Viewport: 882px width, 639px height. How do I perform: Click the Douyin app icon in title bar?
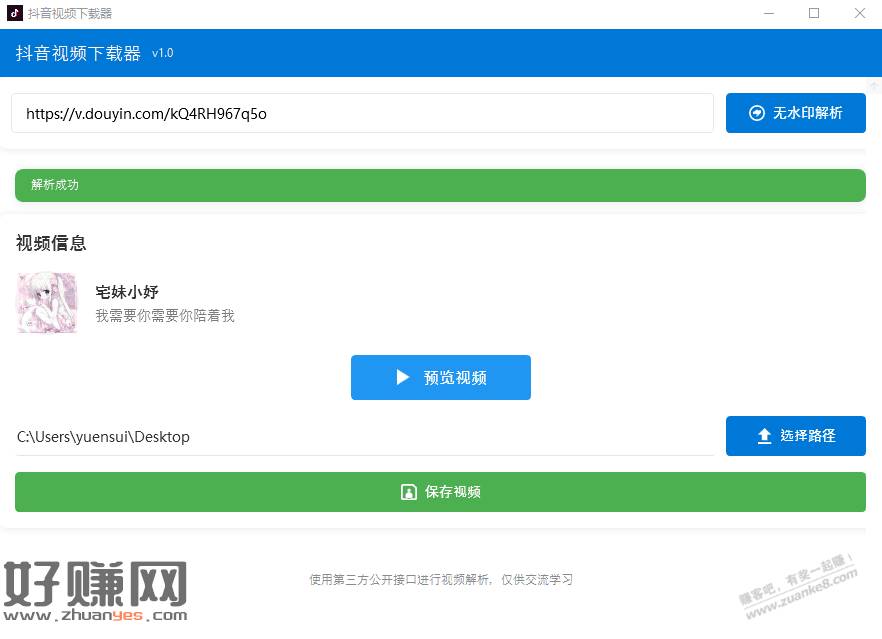coord(15,13)
